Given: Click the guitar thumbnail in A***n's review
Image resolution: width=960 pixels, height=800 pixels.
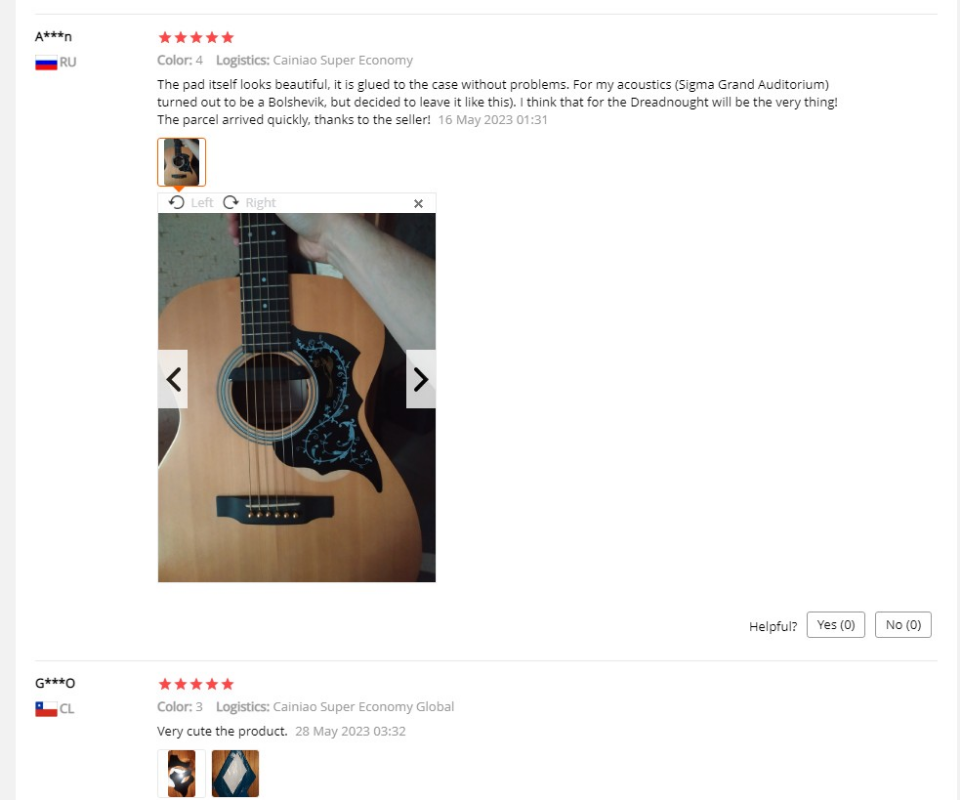Looking at the screenshot, I should pos(181,162).
